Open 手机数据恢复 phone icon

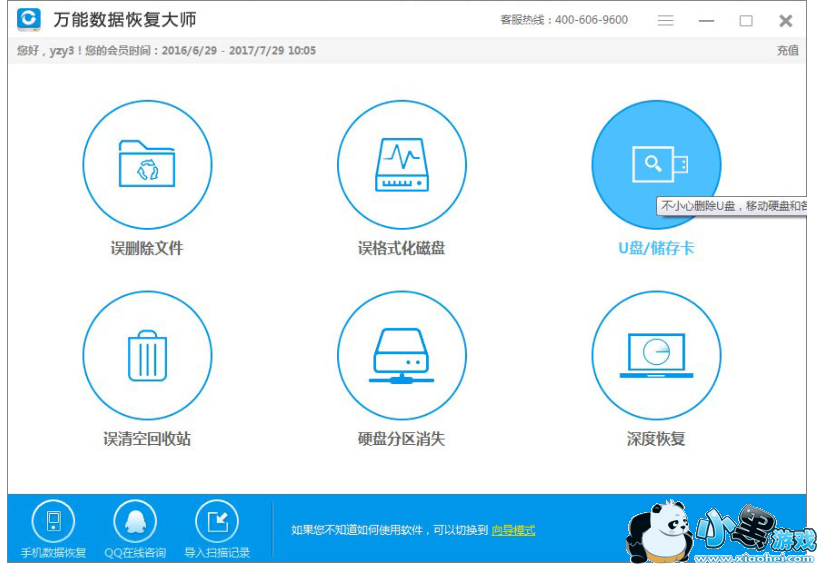[x=53, y=521]
